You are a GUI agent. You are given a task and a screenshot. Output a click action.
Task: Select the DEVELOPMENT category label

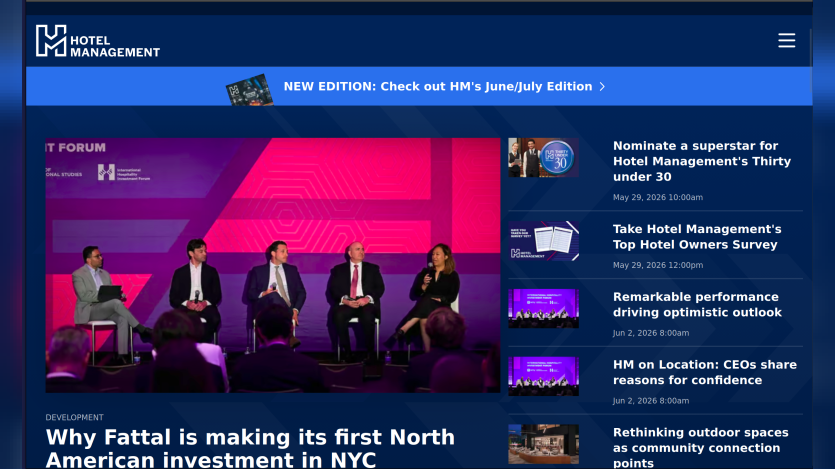[x=75, y=417]
